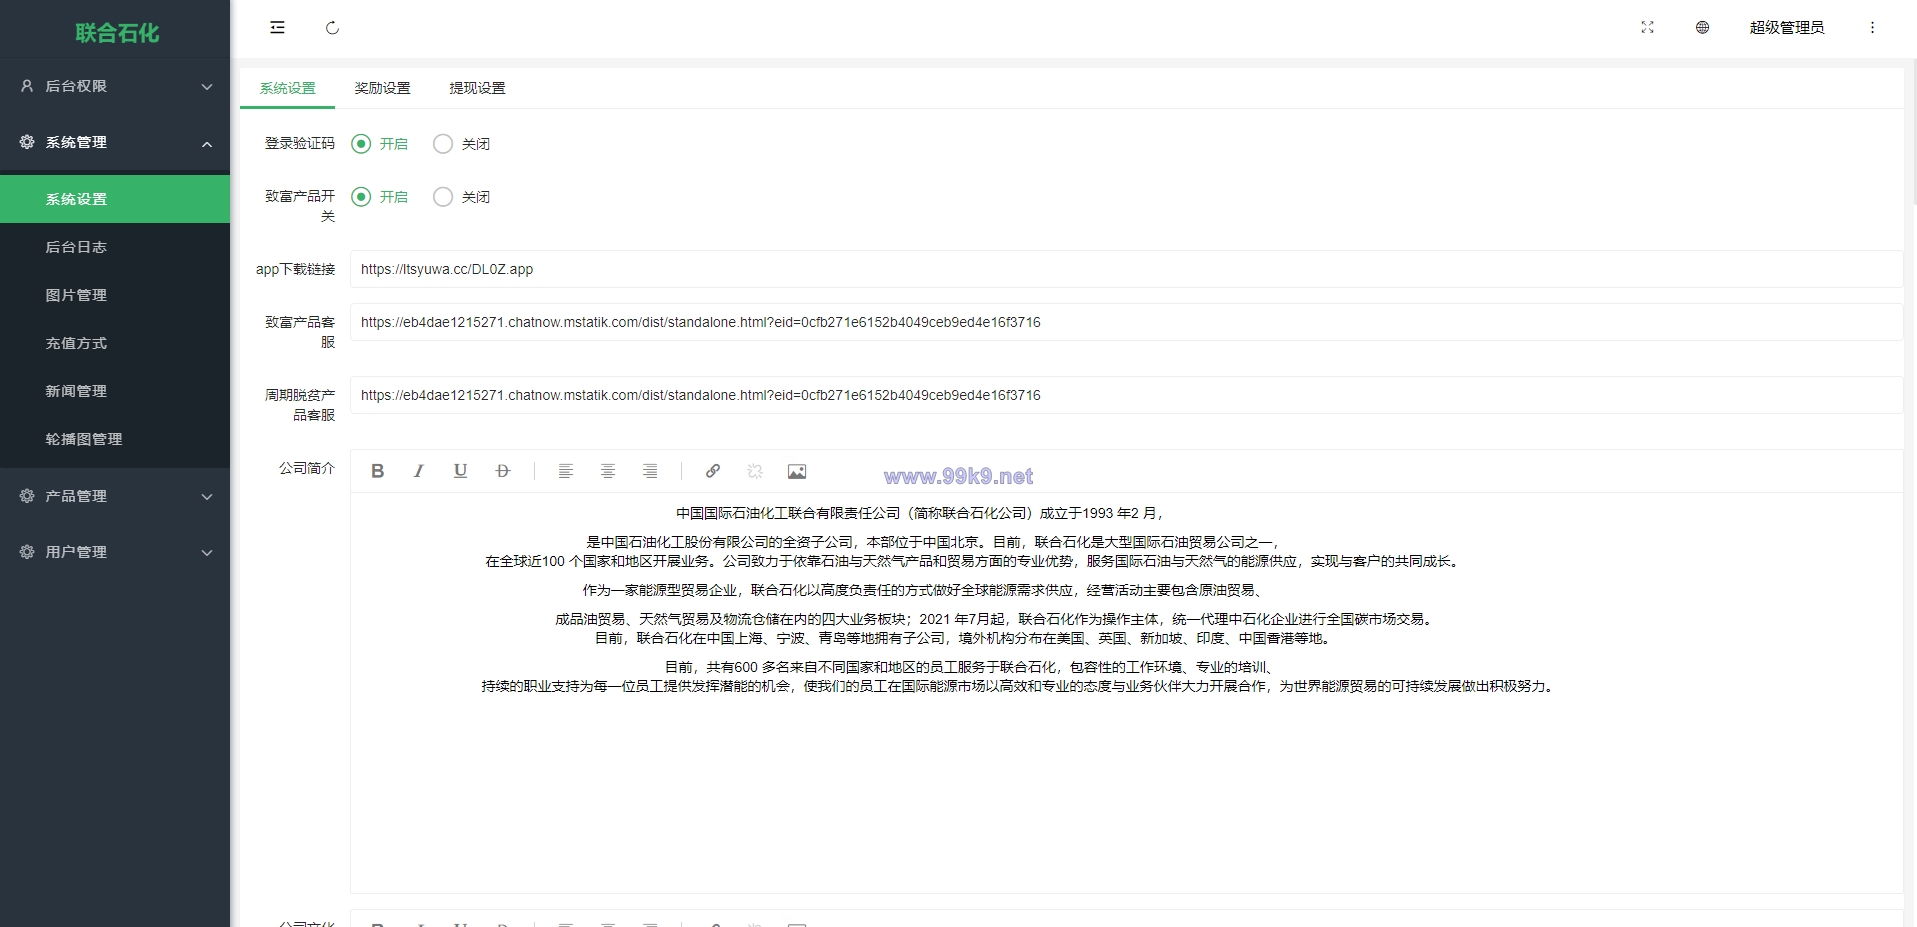Expand the 后台权限 menu chevron
Viewport: 1917px width, 927px height.
[207, 87]
